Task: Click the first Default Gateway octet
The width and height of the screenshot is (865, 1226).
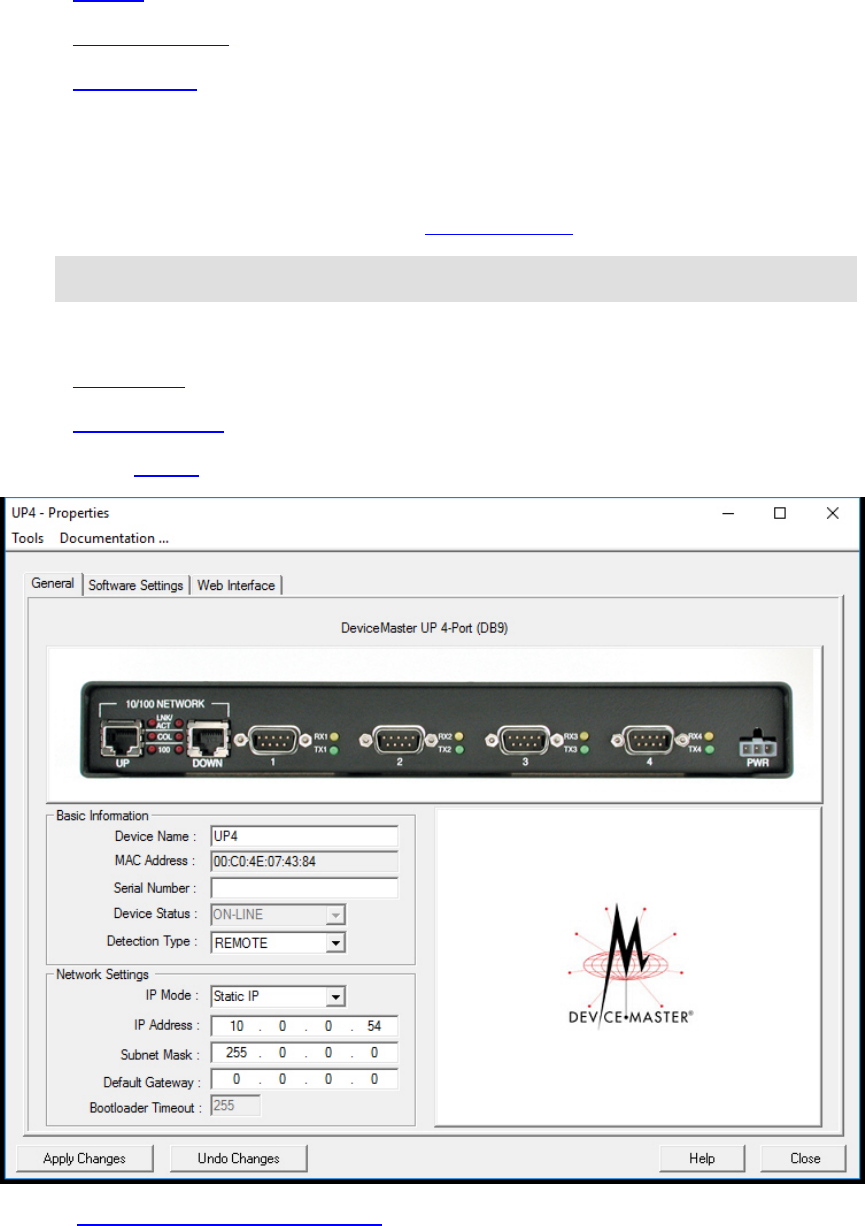Action: pyautogui.click(x=235, y=1080)
